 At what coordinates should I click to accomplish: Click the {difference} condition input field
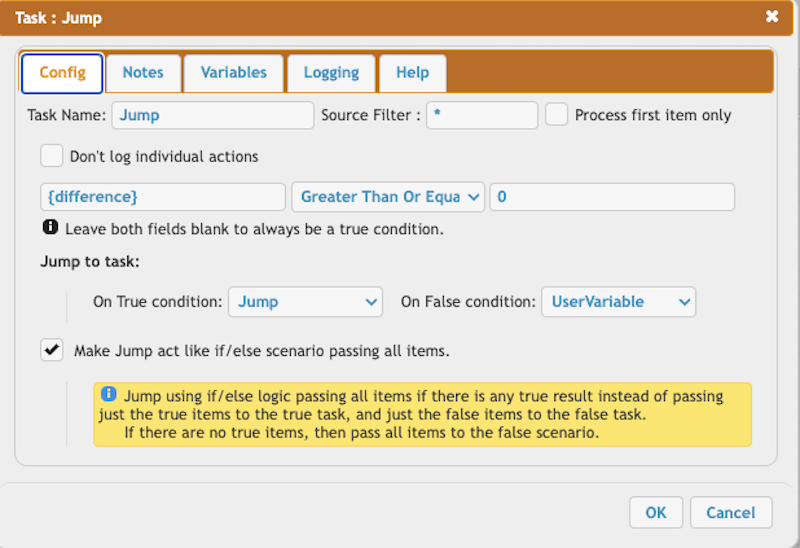163,197
